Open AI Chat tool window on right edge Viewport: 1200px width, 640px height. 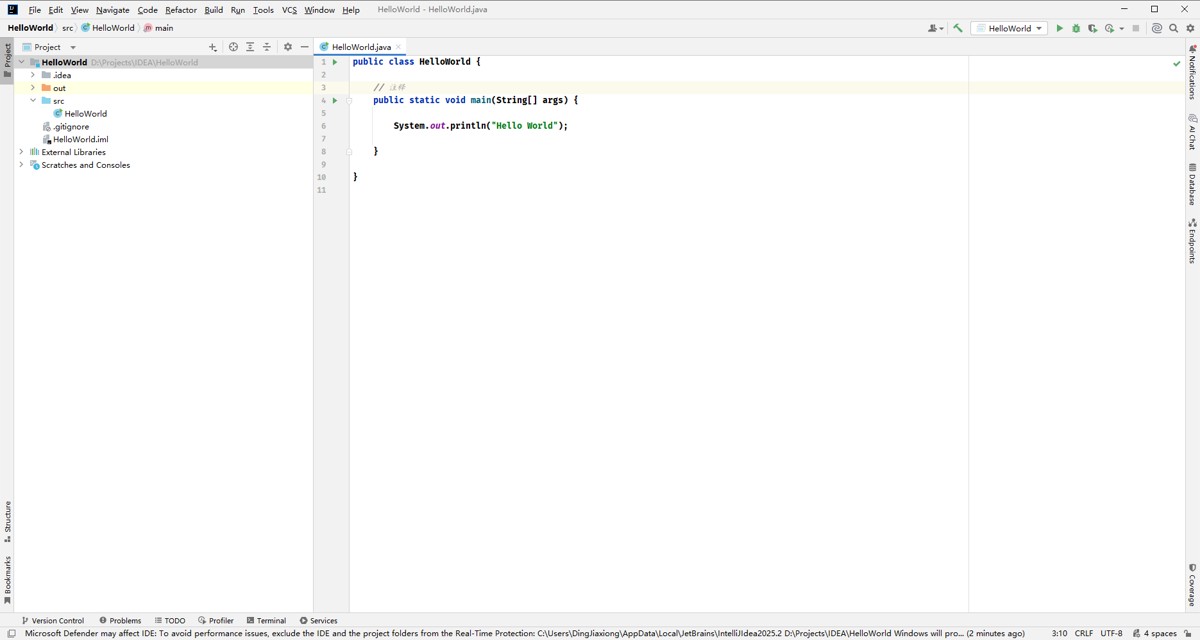(x=1192, y=131)
